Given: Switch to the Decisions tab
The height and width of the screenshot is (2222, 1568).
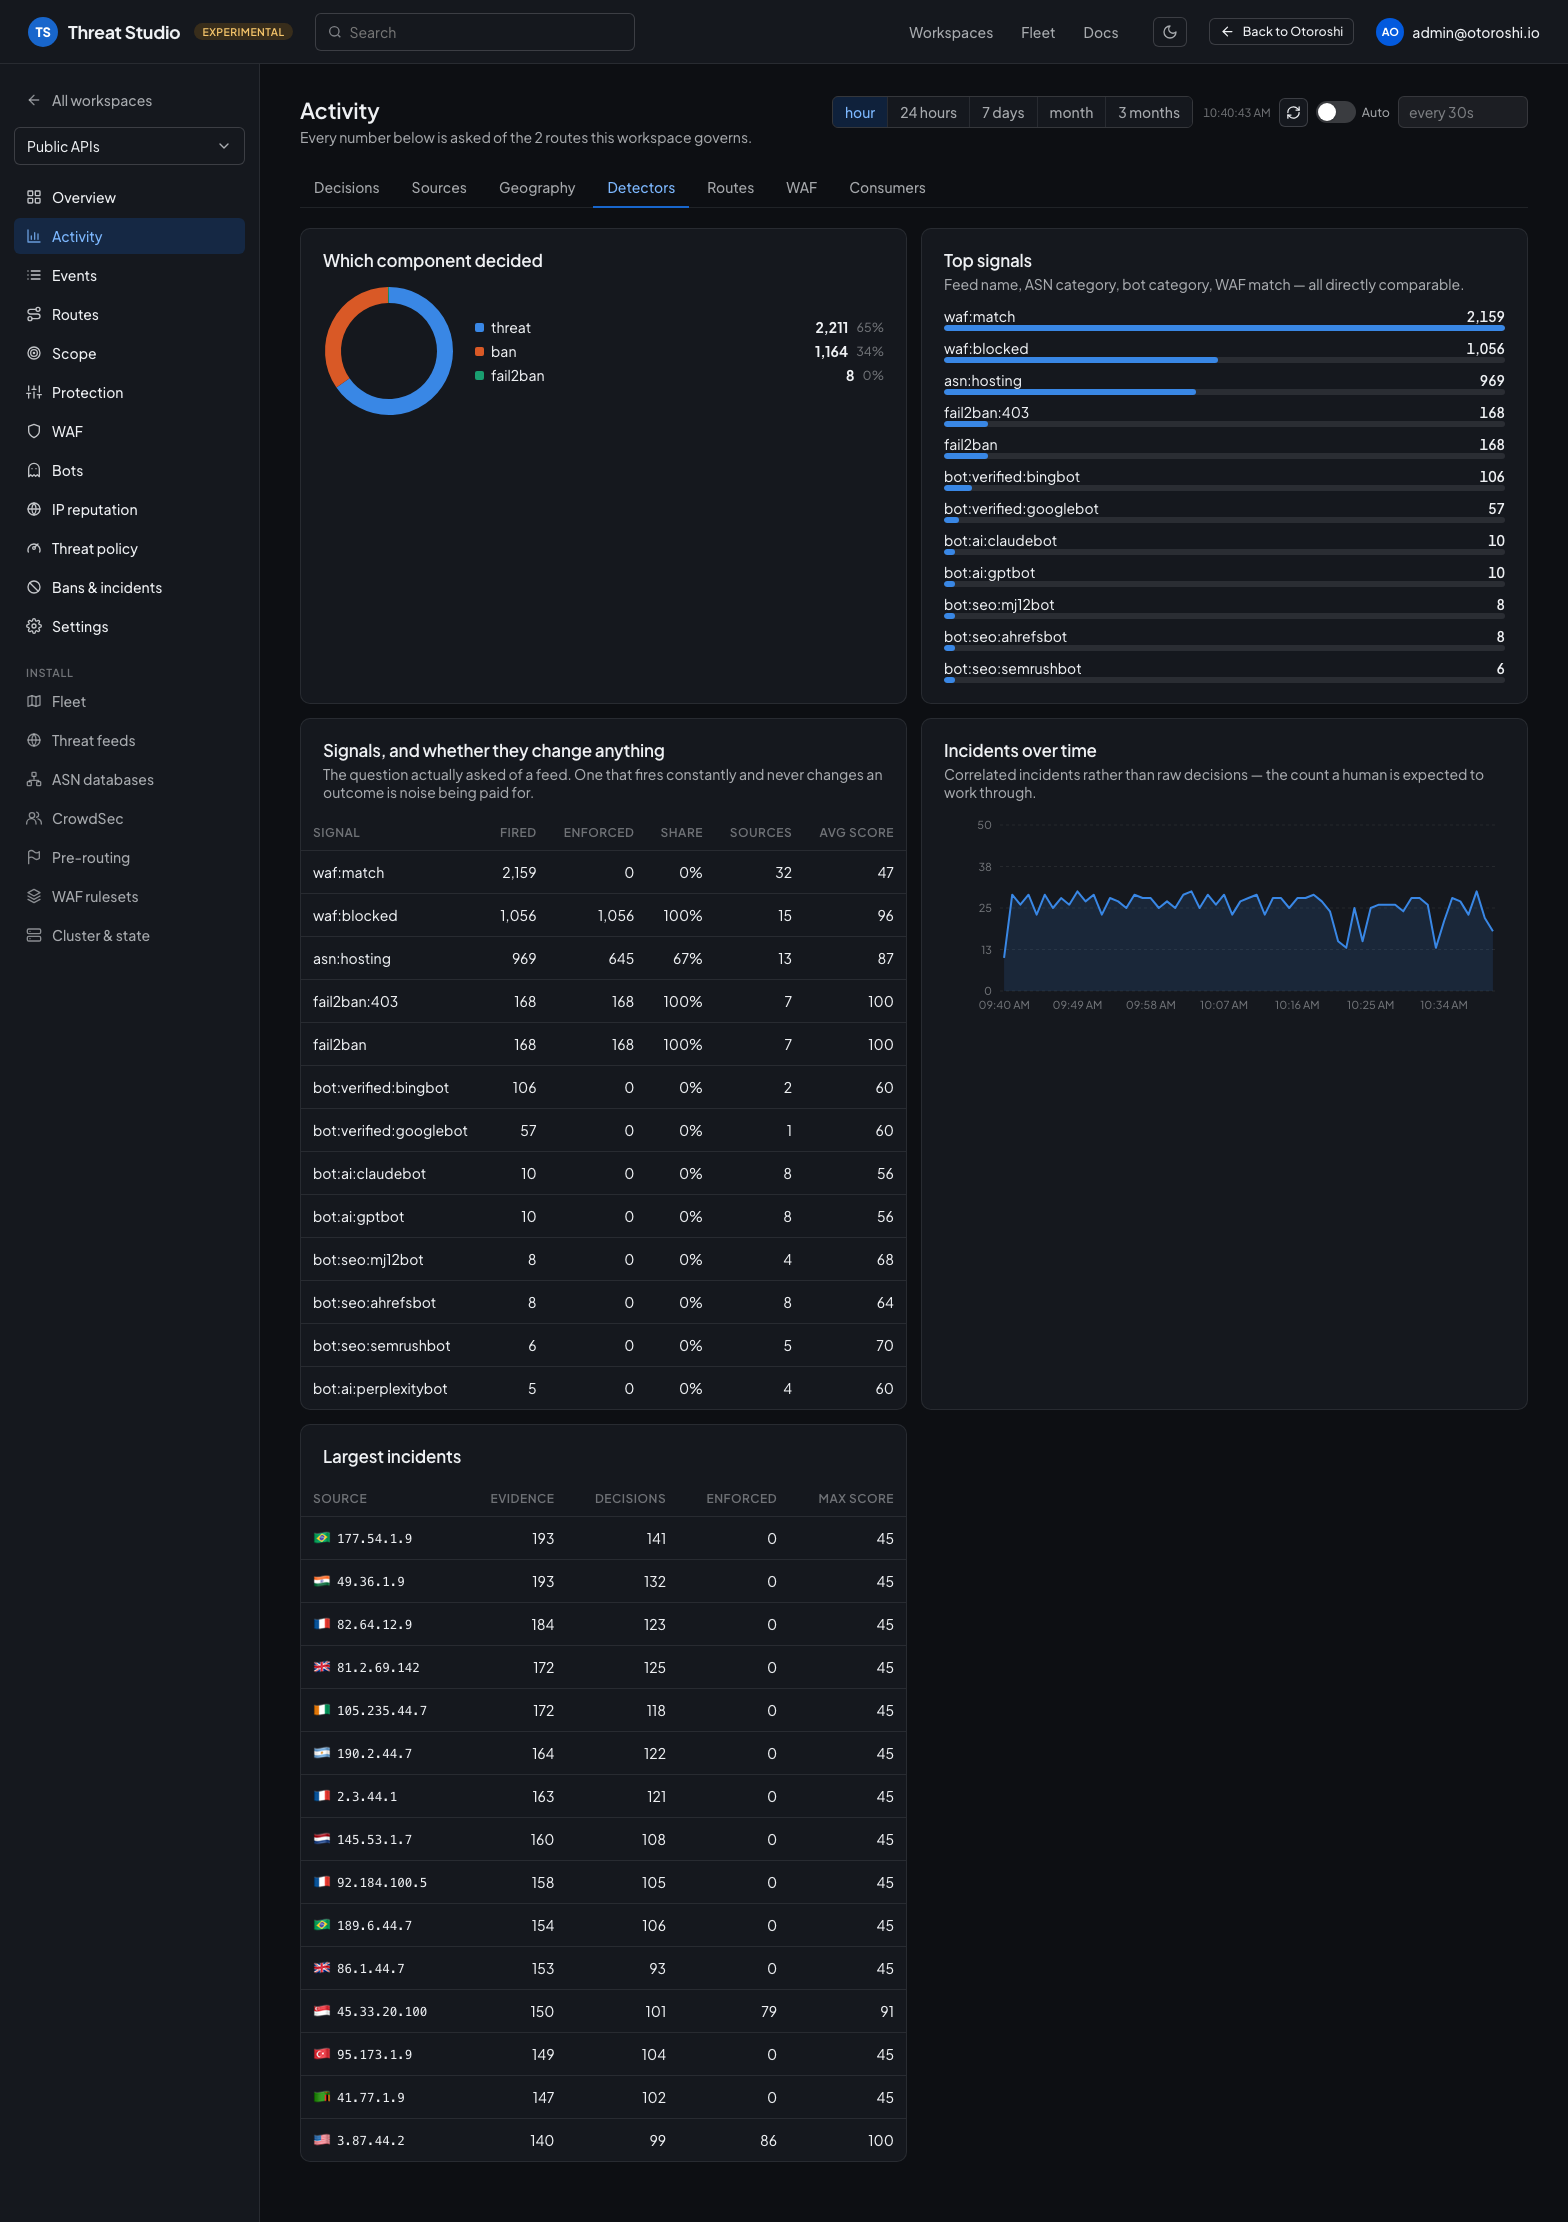Looking at the screenshot, I should pos(347,188).
